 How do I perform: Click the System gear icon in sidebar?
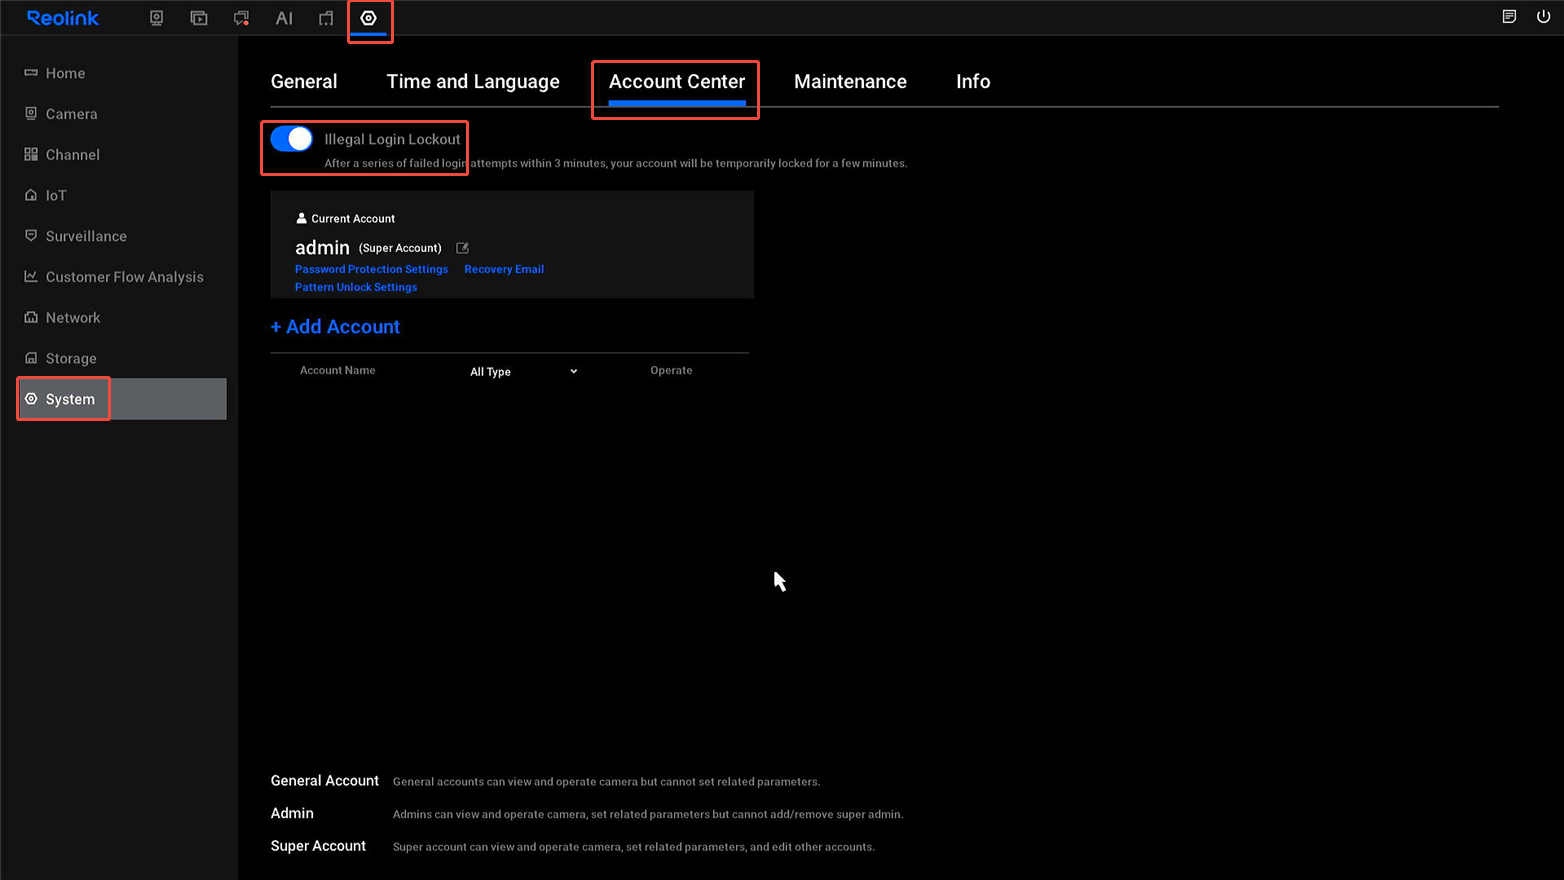(31, 398)
